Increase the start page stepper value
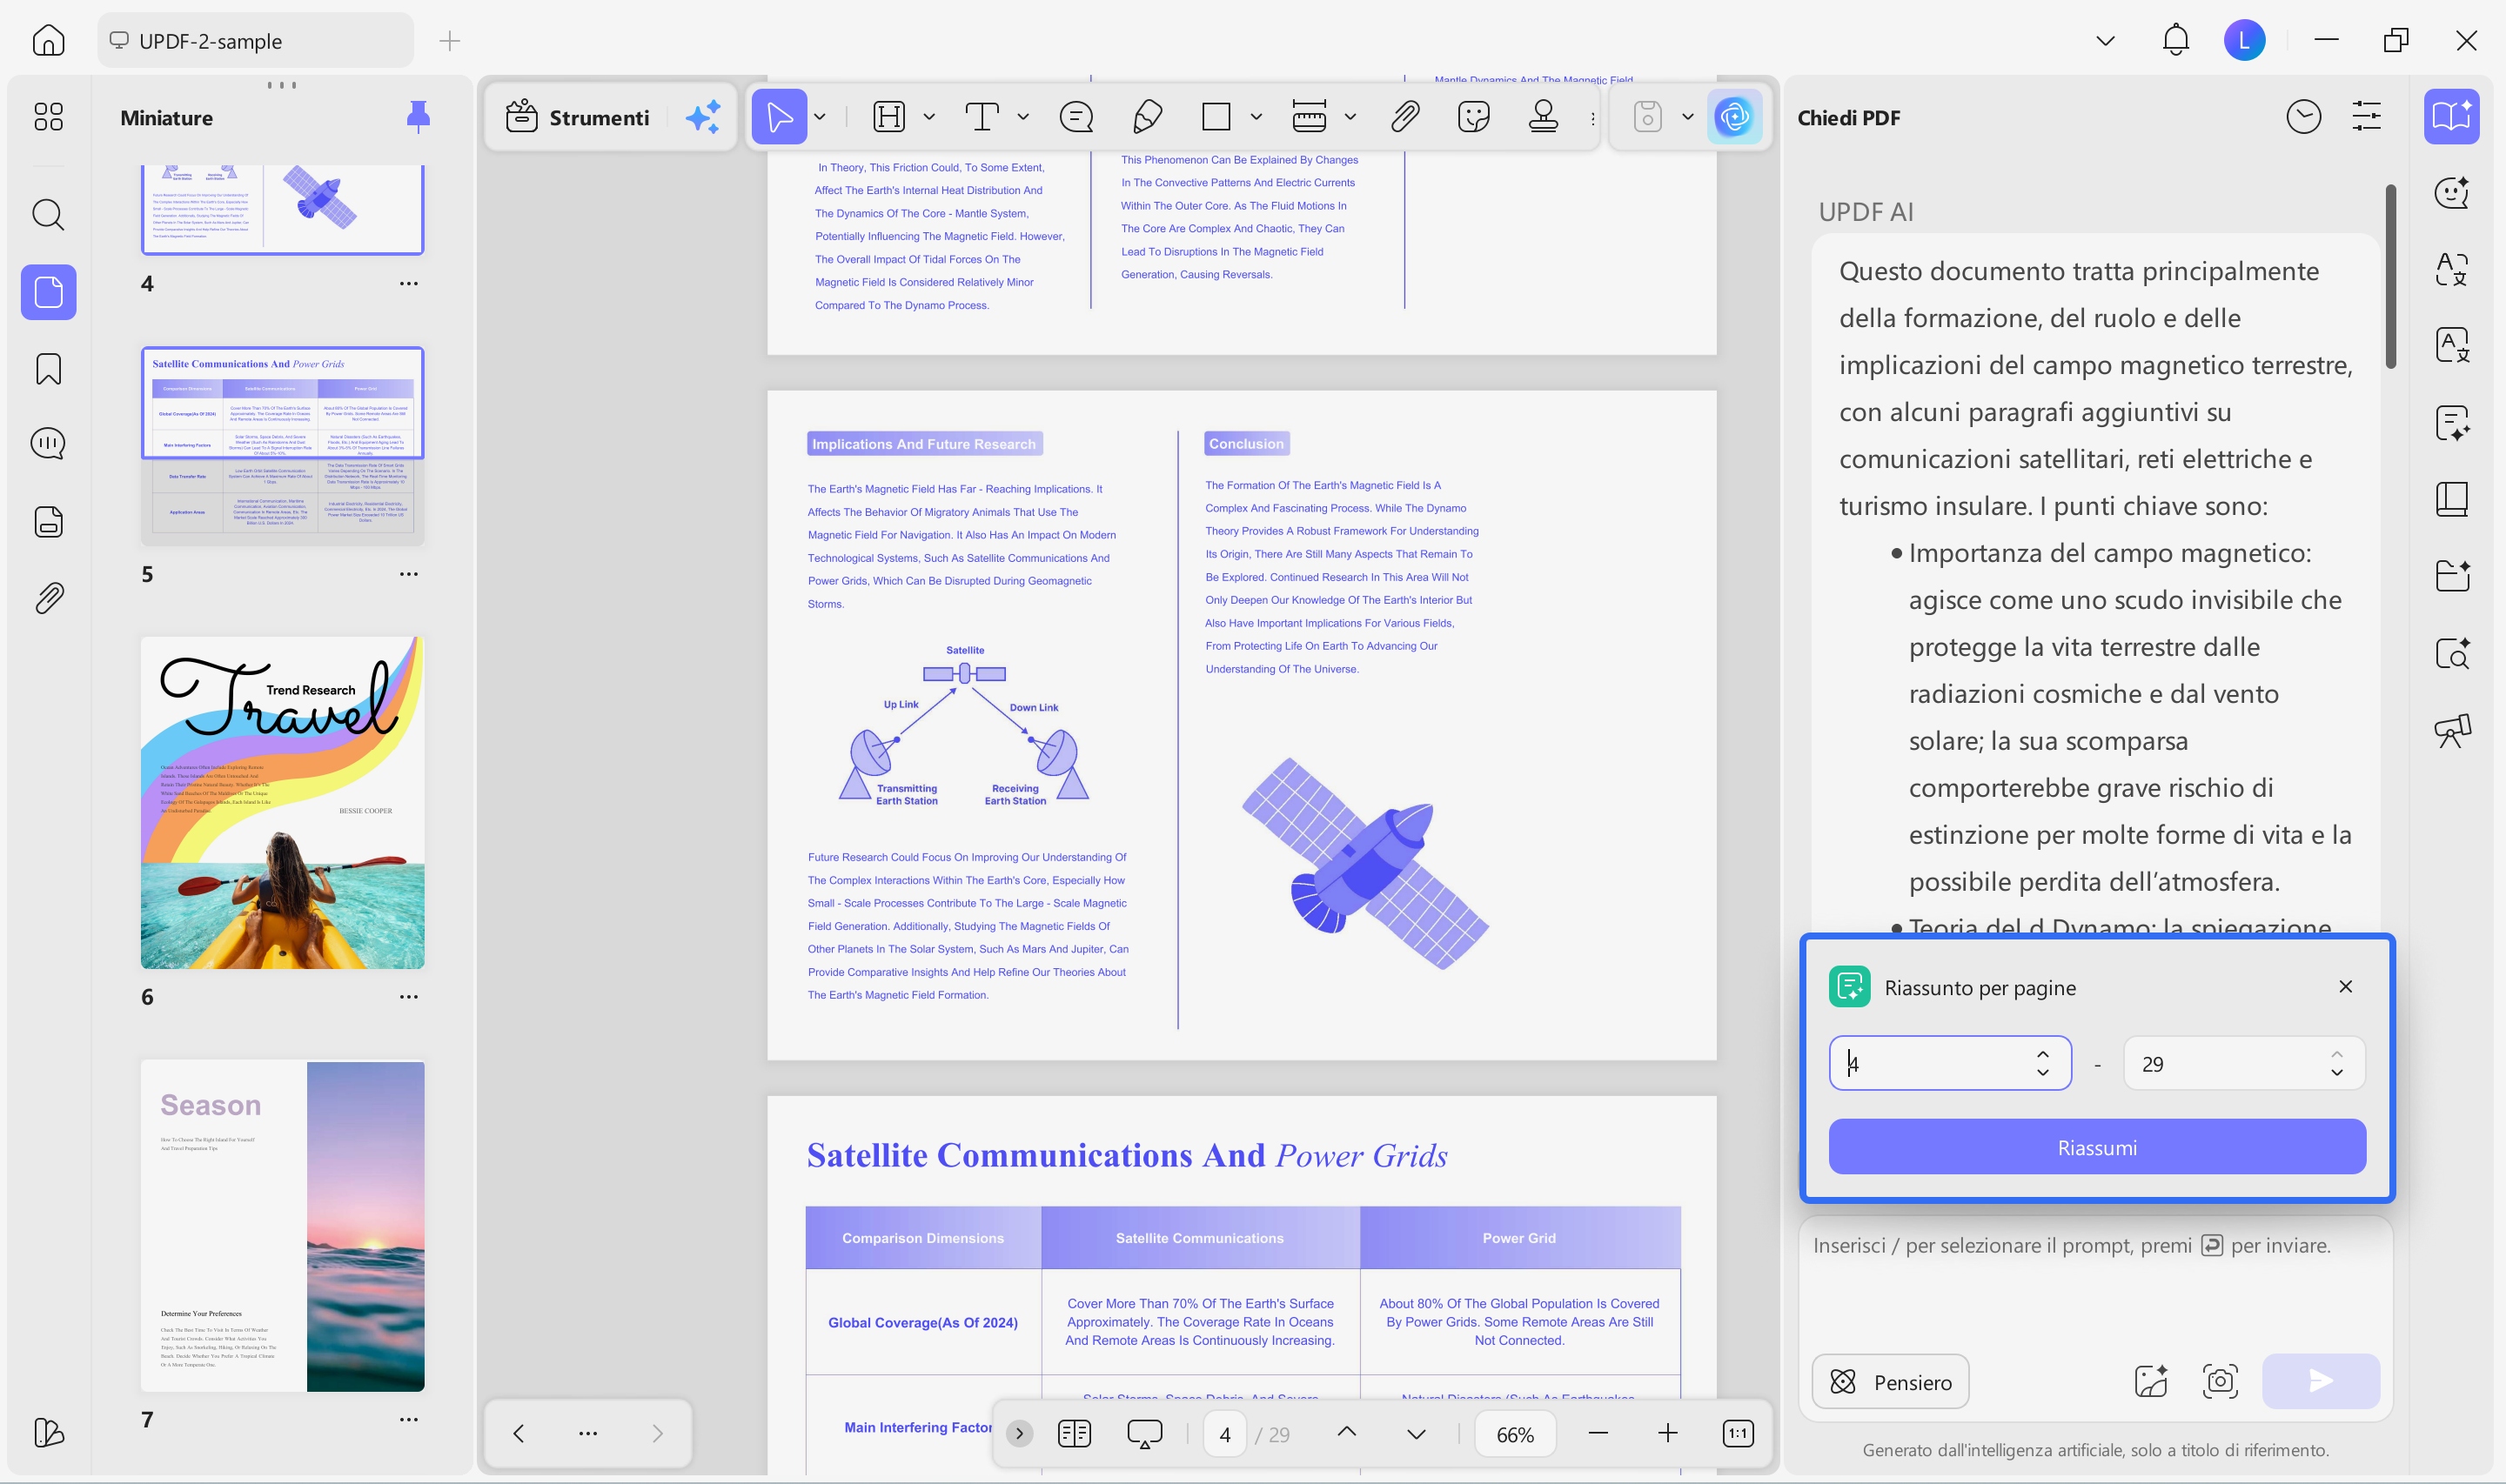The width and height of the screenshot is (2506, 1484). point(2043,1054)
